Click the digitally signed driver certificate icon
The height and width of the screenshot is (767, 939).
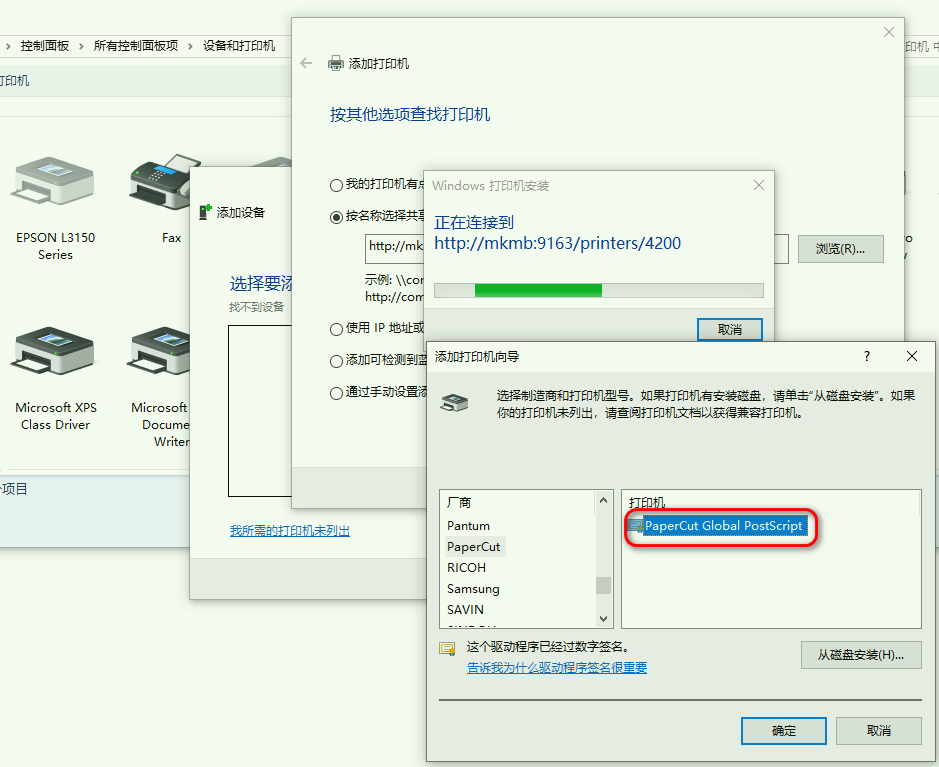point(448,649)
